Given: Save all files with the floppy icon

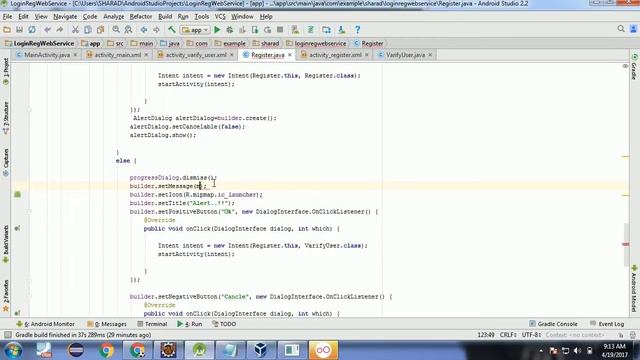Looking at the screenshot, I should [19, 29].
